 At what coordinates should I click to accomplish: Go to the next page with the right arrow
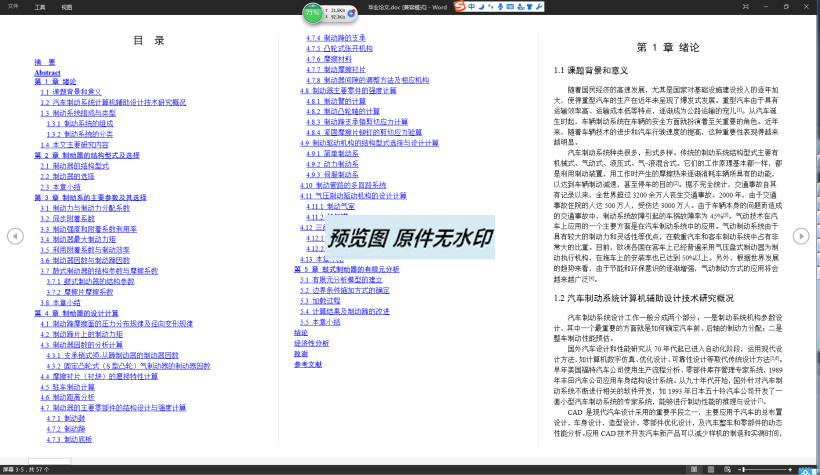point(801,236)
